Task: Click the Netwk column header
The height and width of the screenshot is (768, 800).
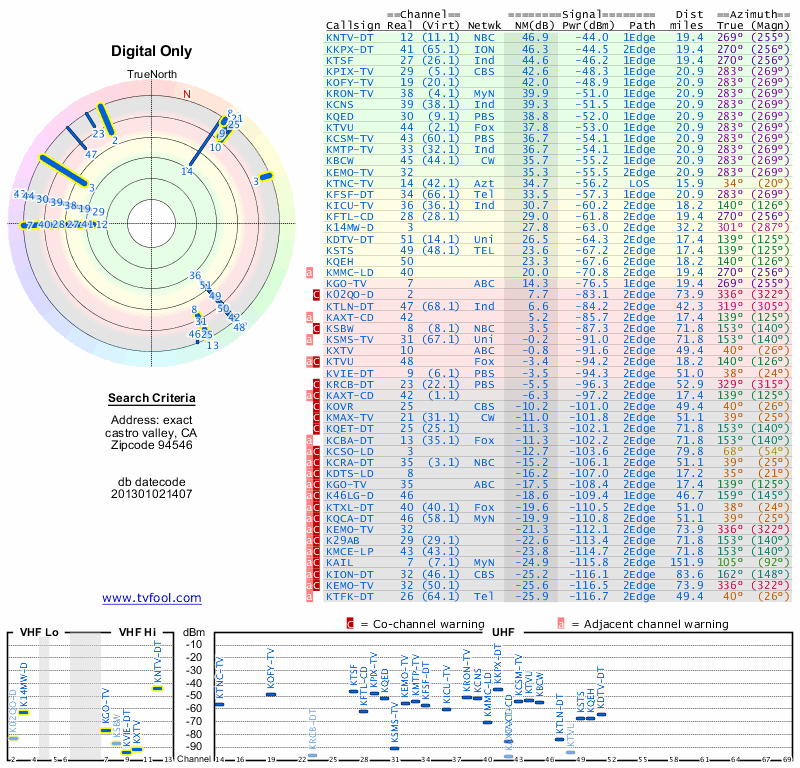Action: pyautogui.click(x=485, y=26)
